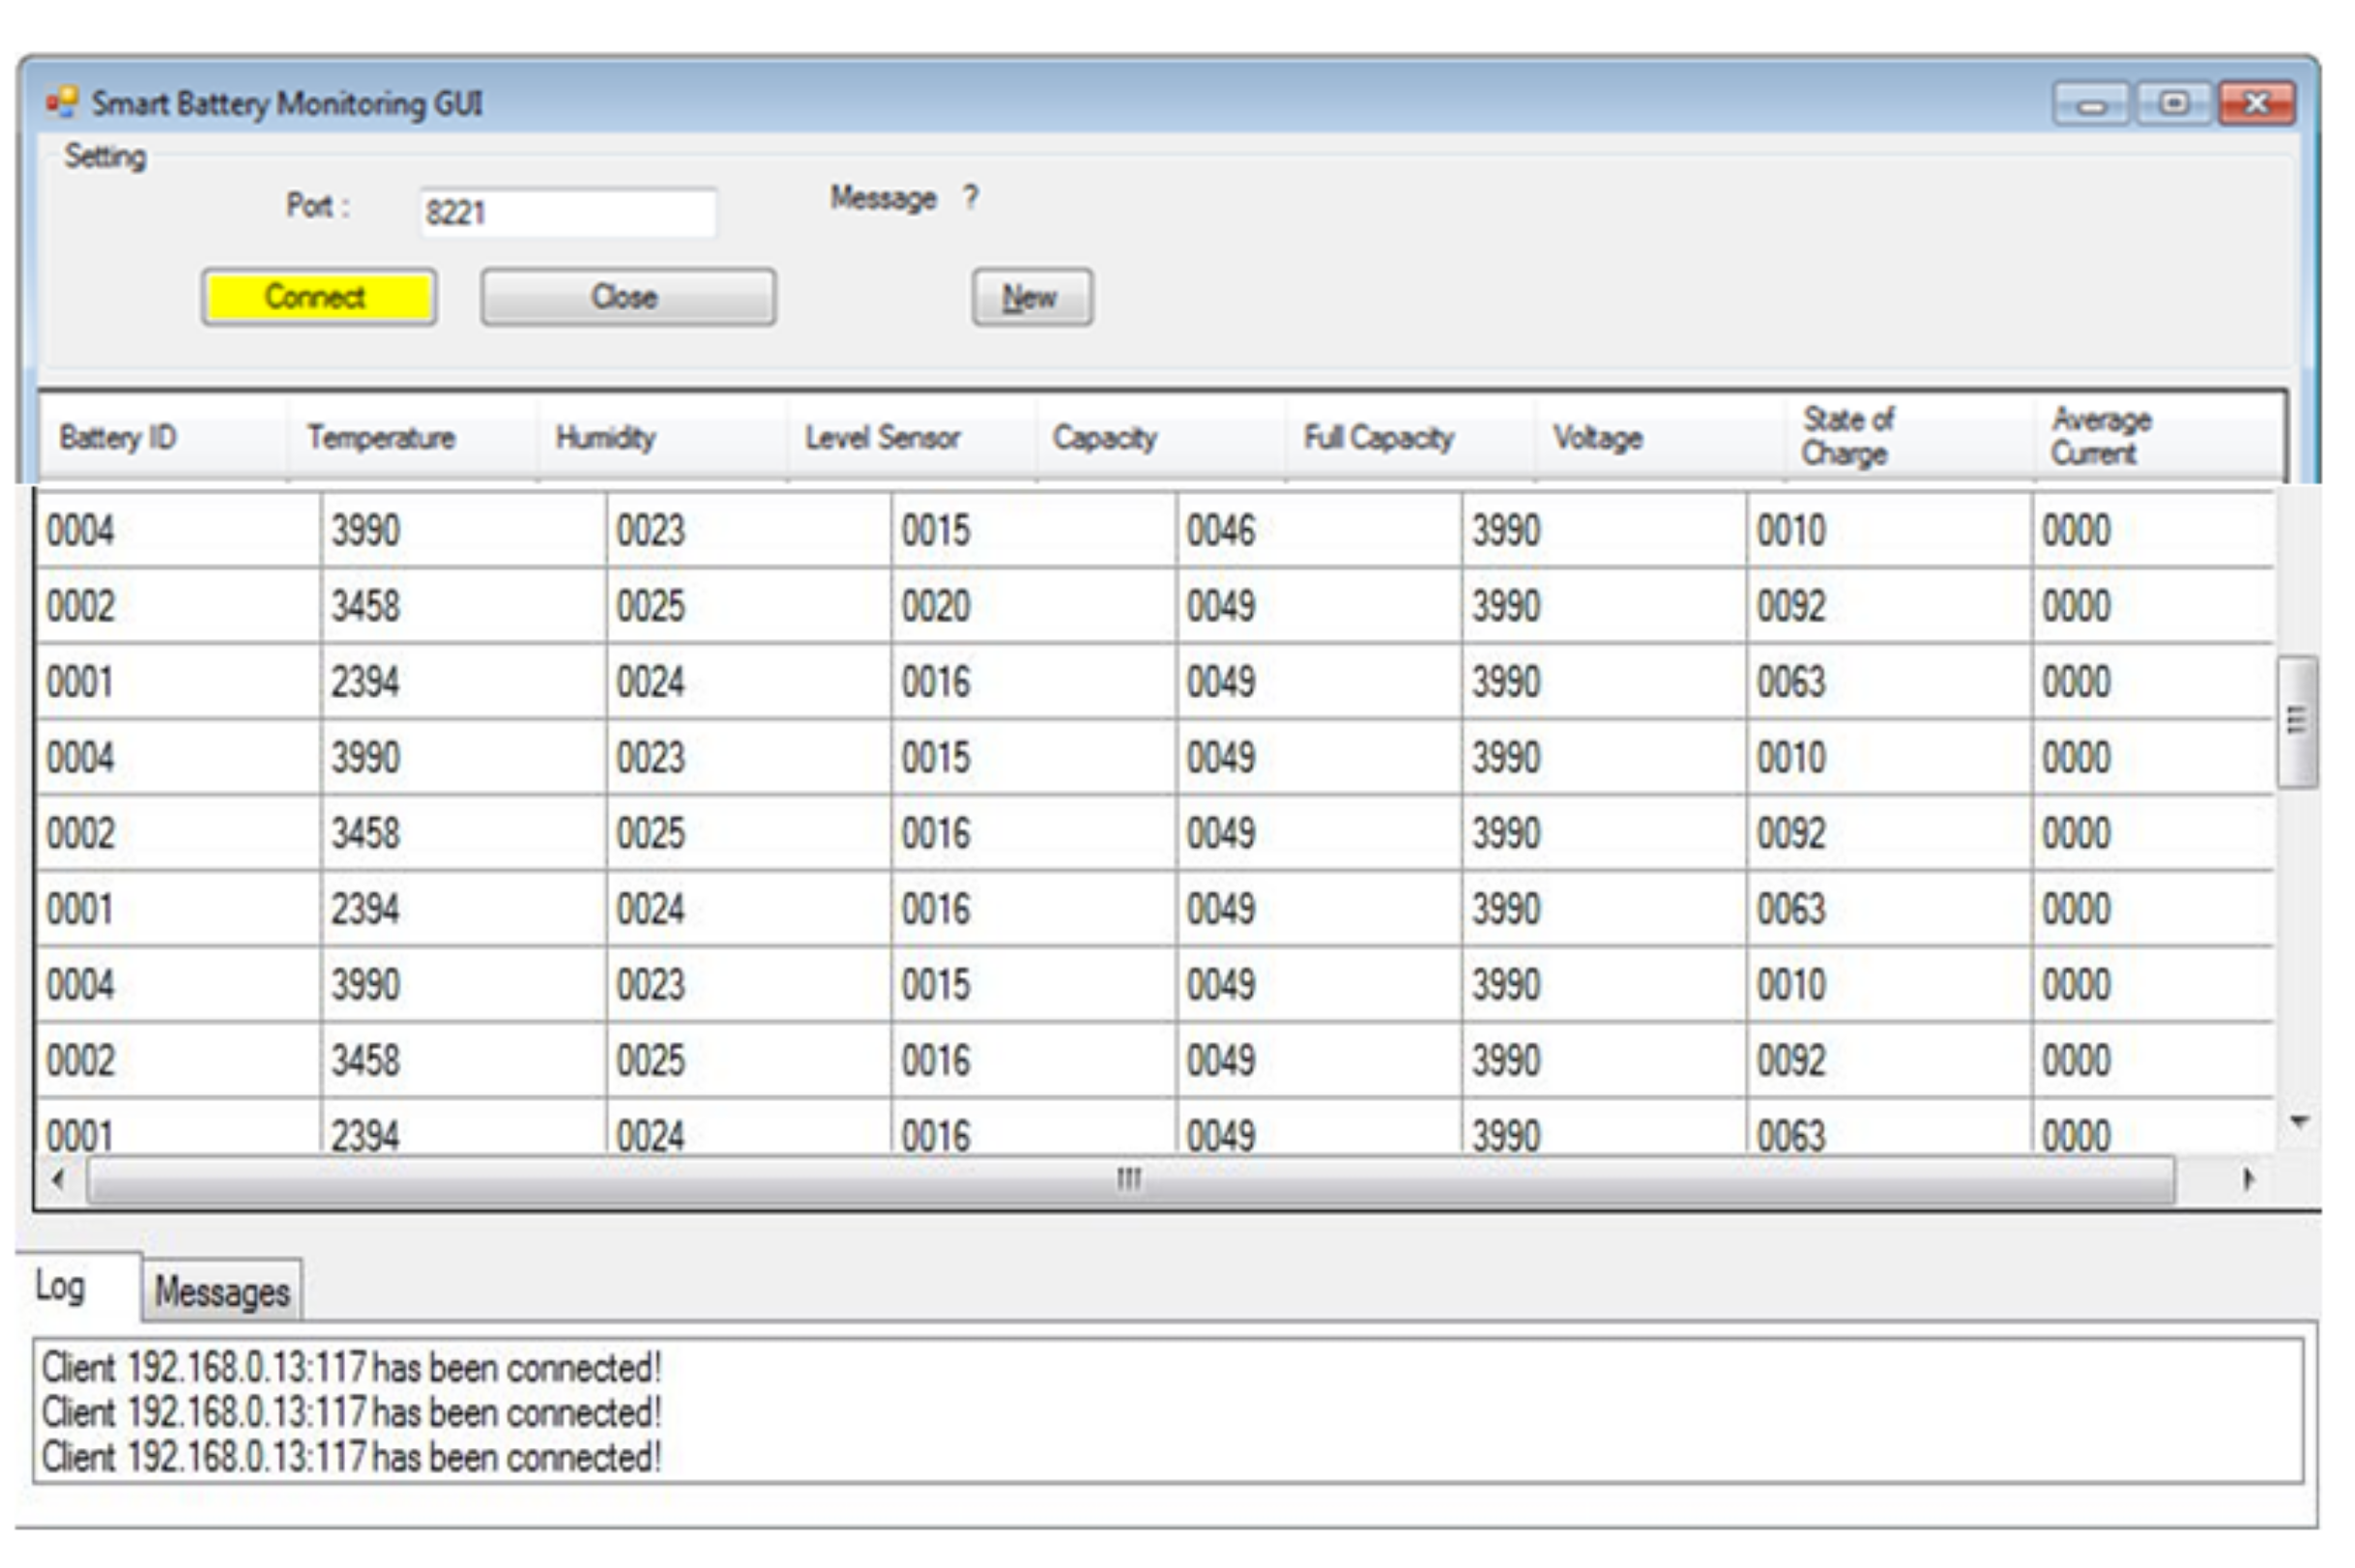Click the Battery ID column header
The width and height of the screenshot is (2355, 1568).
coord(163,438)
